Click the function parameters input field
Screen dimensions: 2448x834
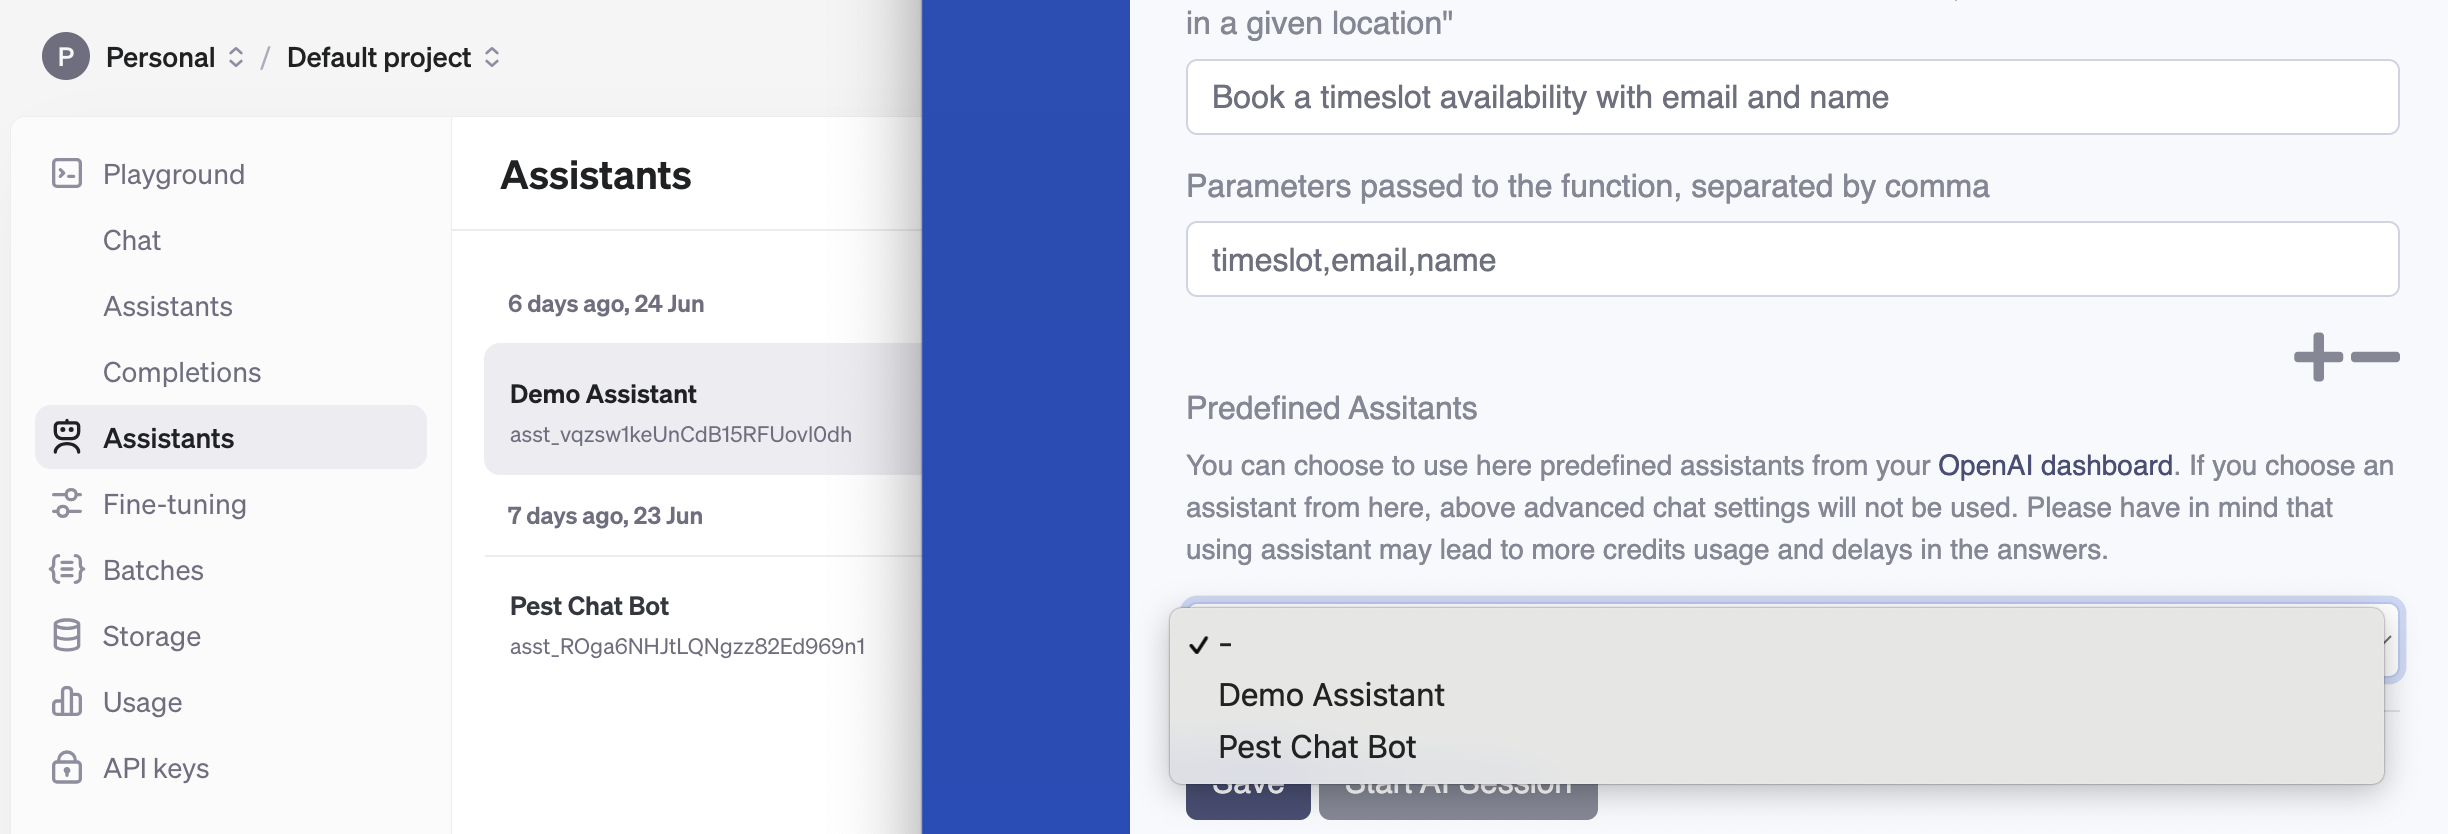[1791, 260]
